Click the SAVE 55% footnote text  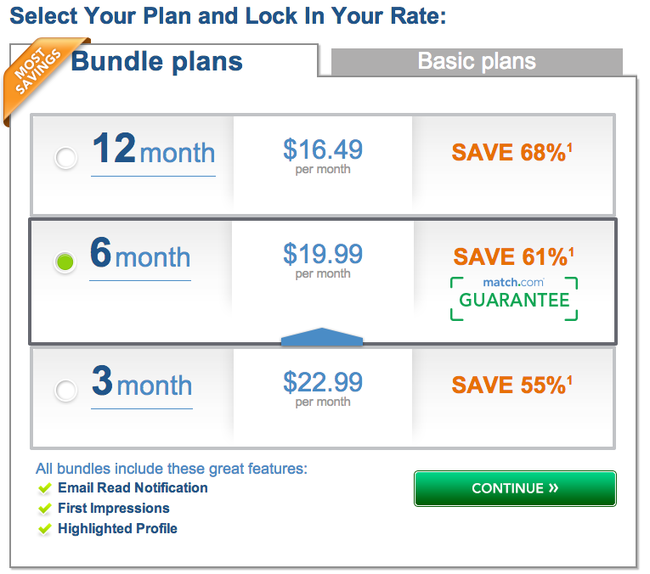512,385
